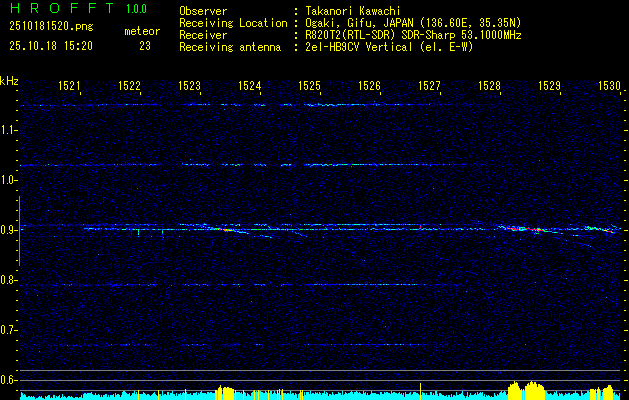The height and width of the screenshot is (400, 629).
Task: Click the receiver R820T2(RTL-SDR) text
Action: (x=352, y=35)
